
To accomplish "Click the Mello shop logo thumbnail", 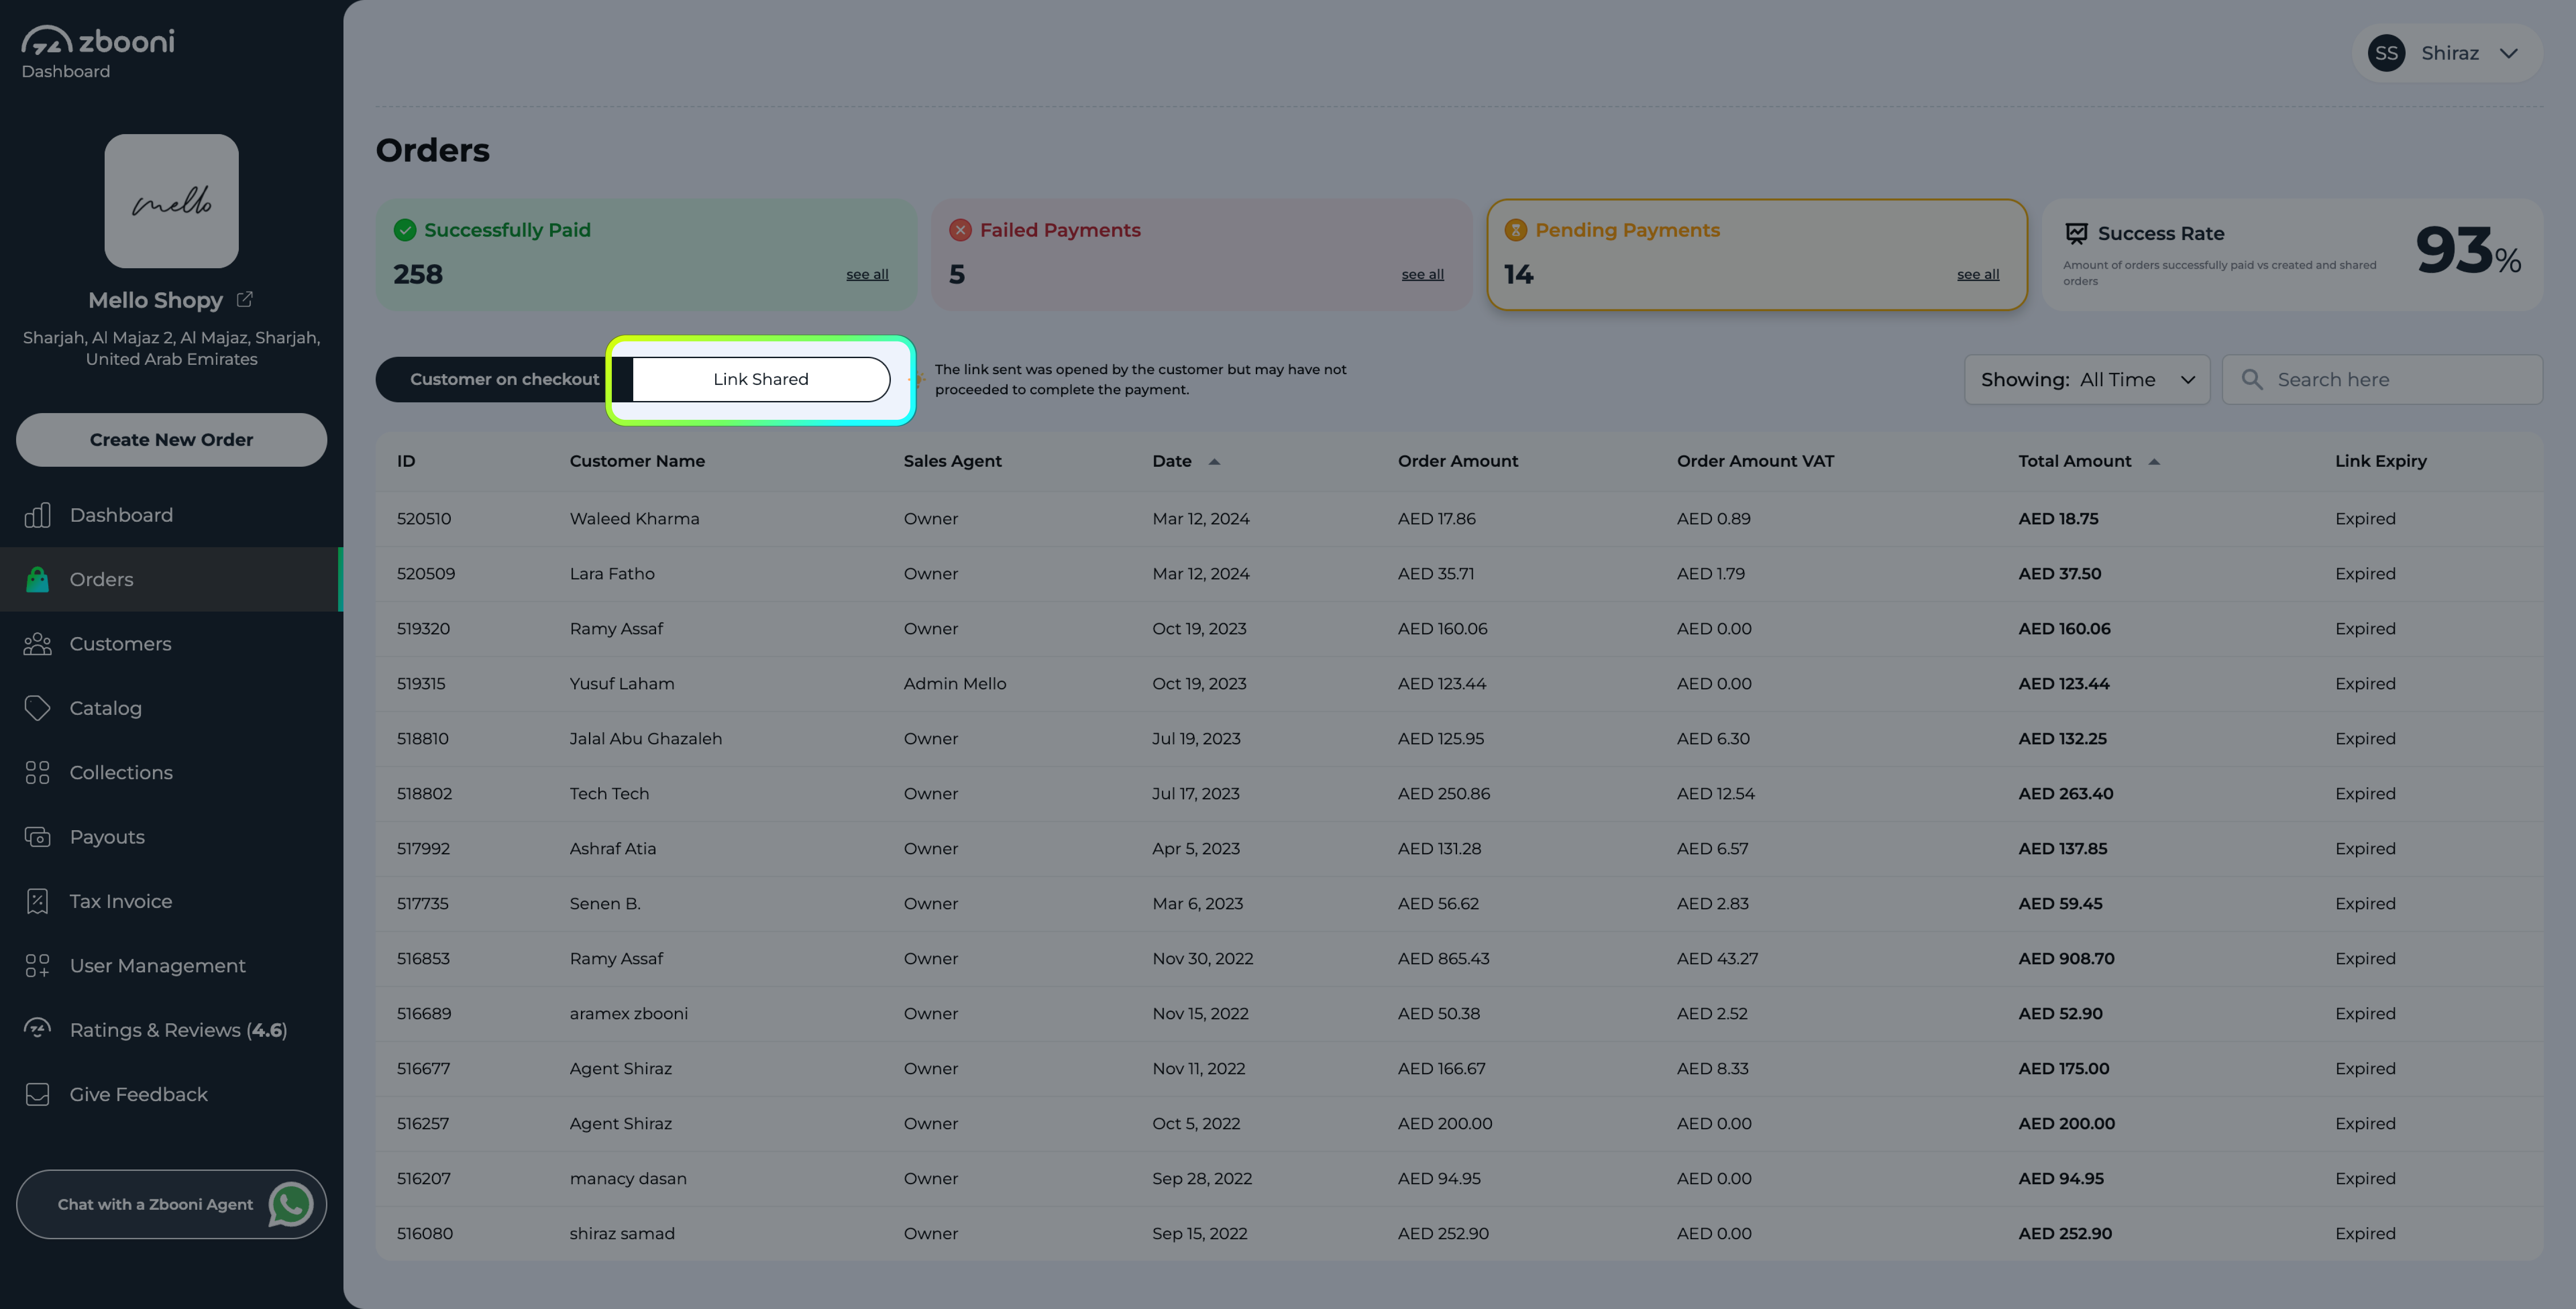I will click(x=172, y=201).
